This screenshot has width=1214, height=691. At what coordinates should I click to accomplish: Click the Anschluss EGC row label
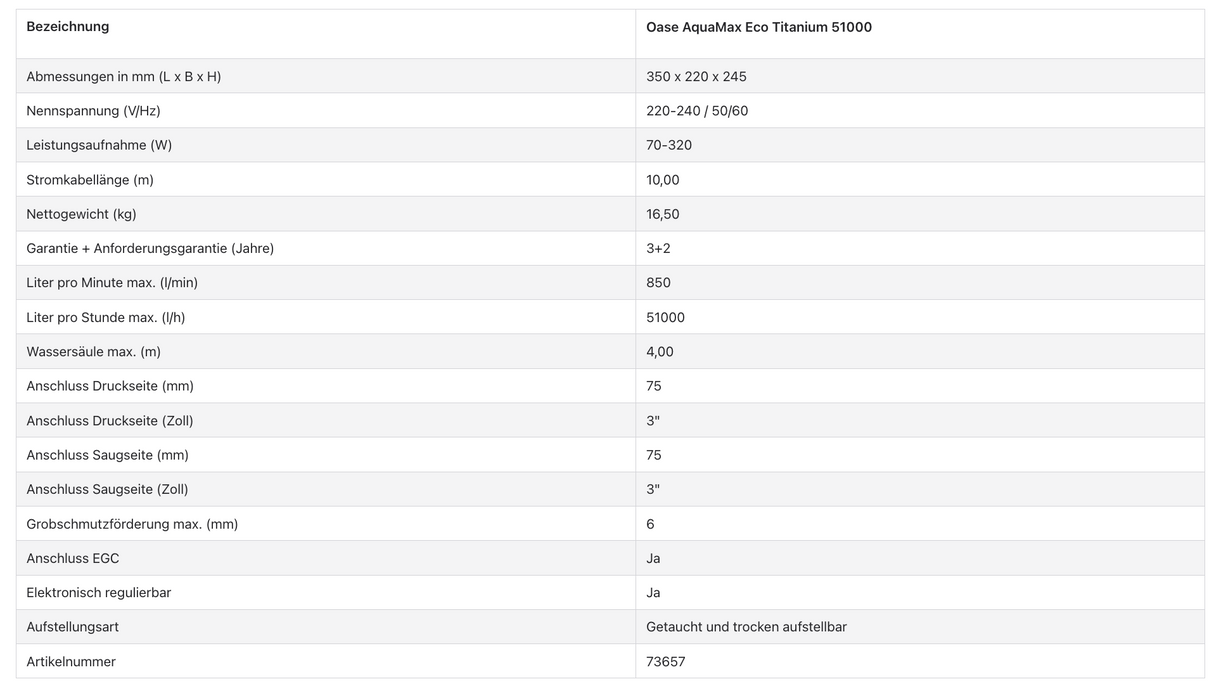(x=73, y=558)
